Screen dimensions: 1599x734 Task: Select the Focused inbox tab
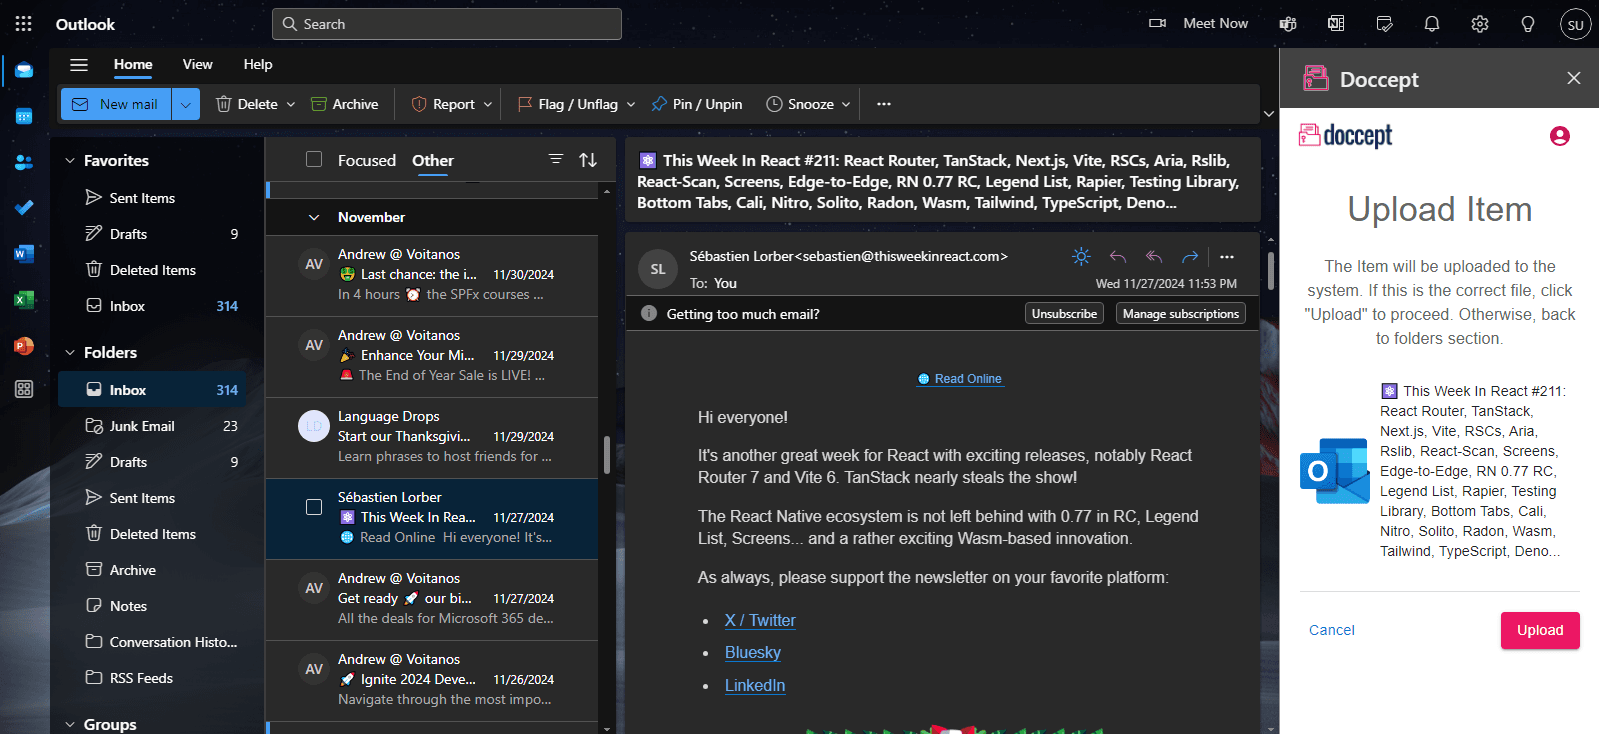pyautogui.click(x=367, y=160)
